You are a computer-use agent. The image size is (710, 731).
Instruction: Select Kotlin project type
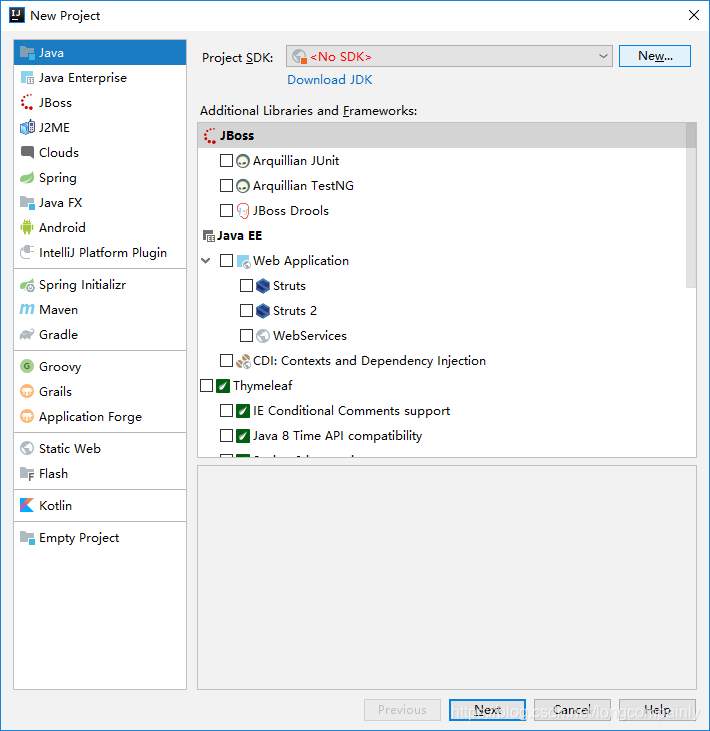pos(100,505)
